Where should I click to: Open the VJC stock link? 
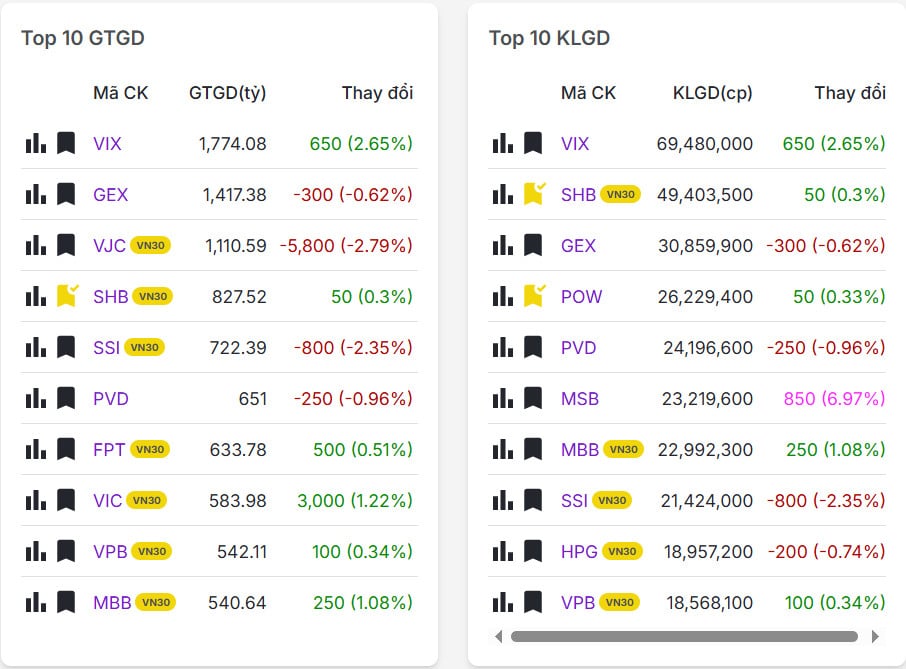click(109, 246)
